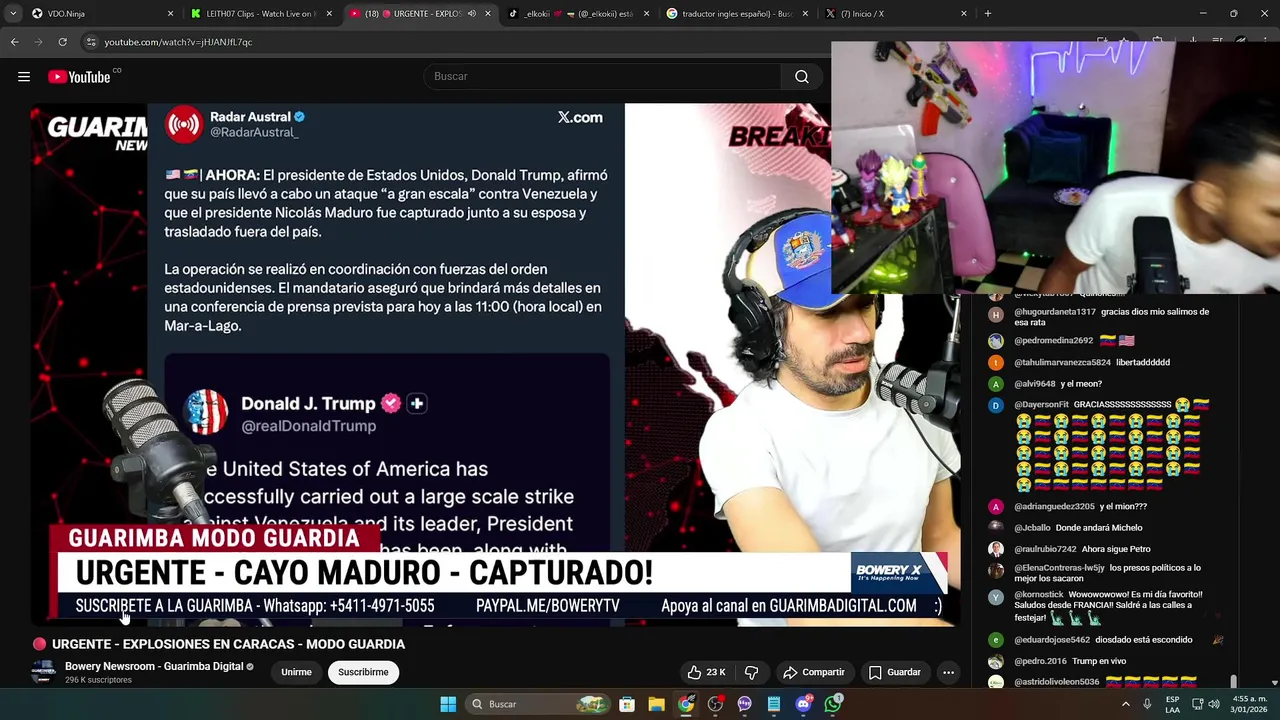
Task: Close the VDO.Ninja tab
Action: tap(170, 14)
